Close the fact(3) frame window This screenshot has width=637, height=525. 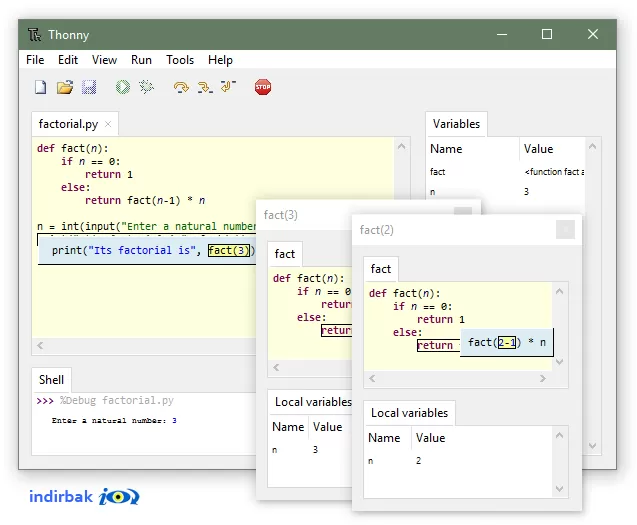point(463,211)
